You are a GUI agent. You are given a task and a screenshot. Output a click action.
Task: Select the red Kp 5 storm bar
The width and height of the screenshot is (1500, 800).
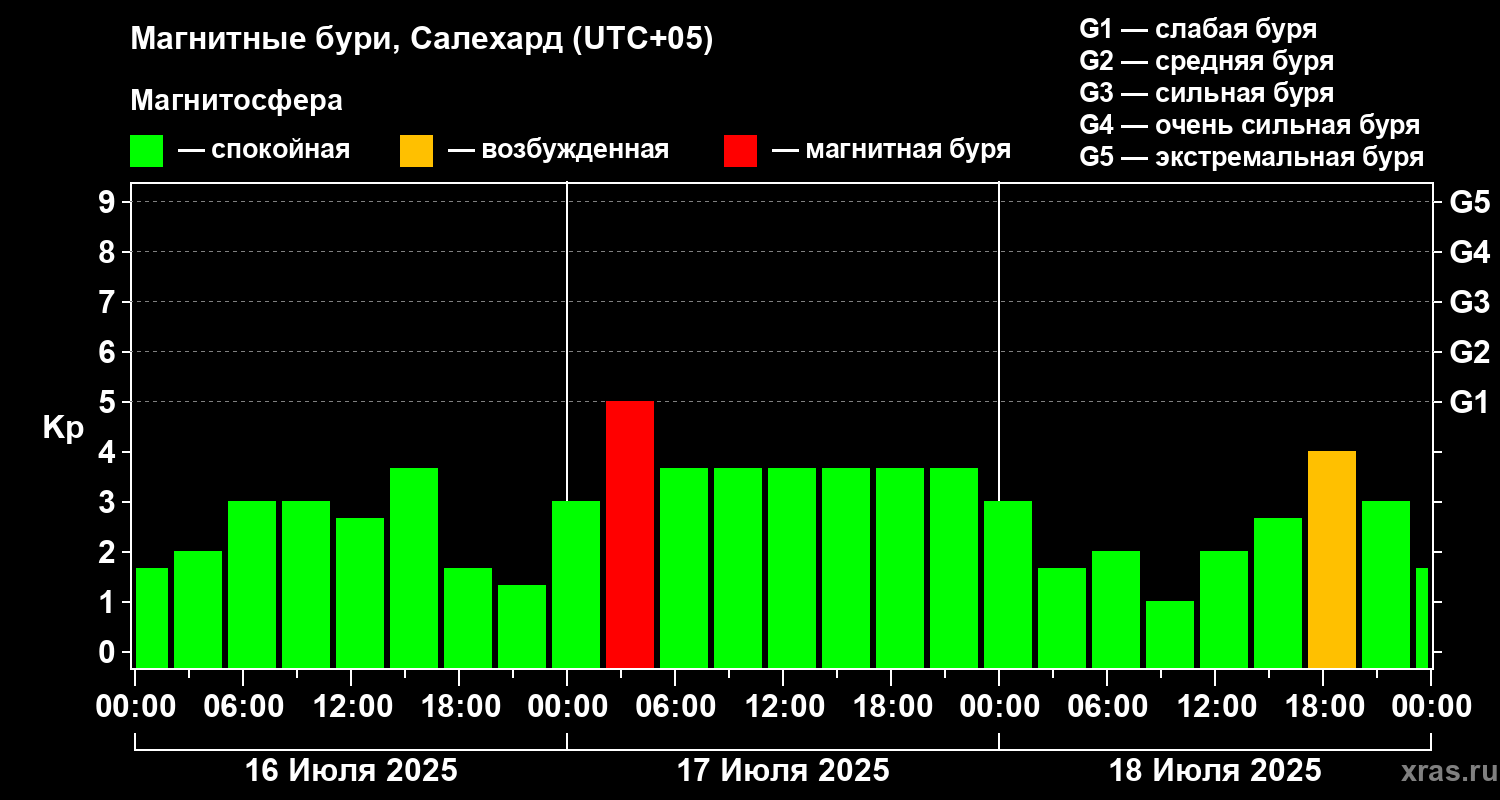[x=630, y=534]
